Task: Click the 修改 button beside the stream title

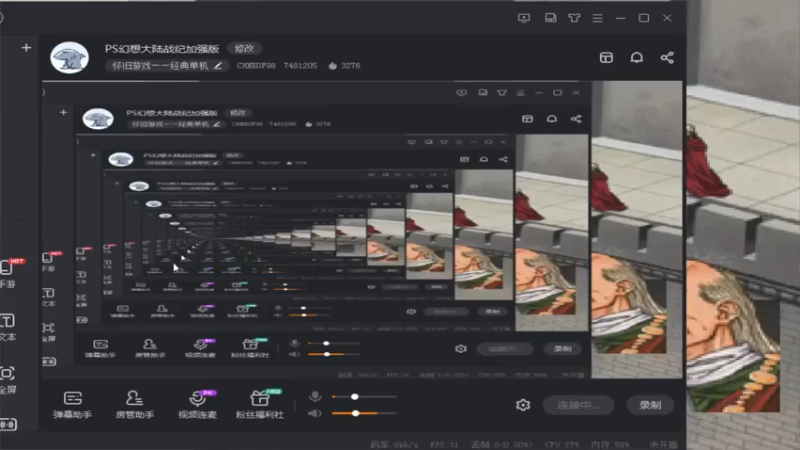Action: pos(244,48)
